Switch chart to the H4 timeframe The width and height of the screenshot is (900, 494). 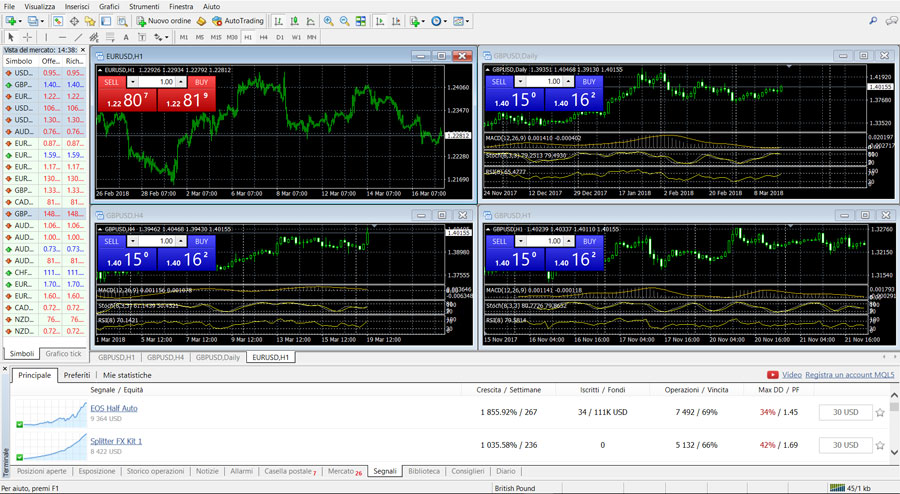point(264,37)
